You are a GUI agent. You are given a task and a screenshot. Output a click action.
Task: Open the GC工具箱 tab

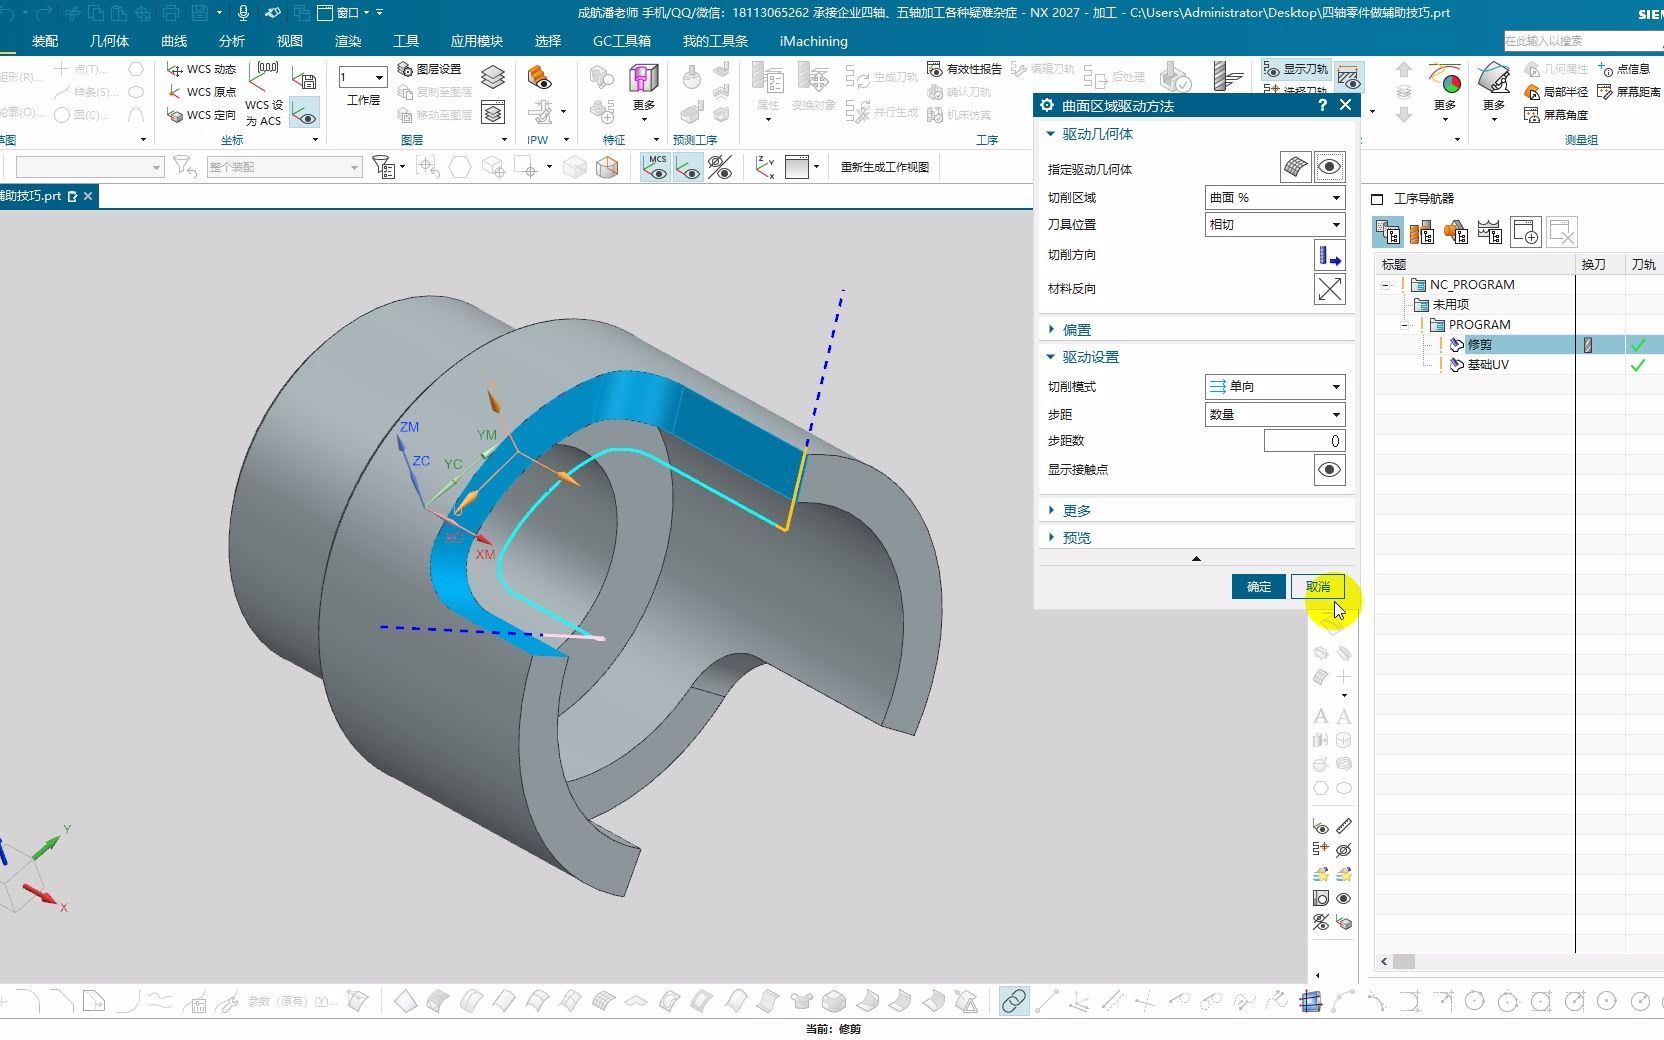tap(621, 41)
